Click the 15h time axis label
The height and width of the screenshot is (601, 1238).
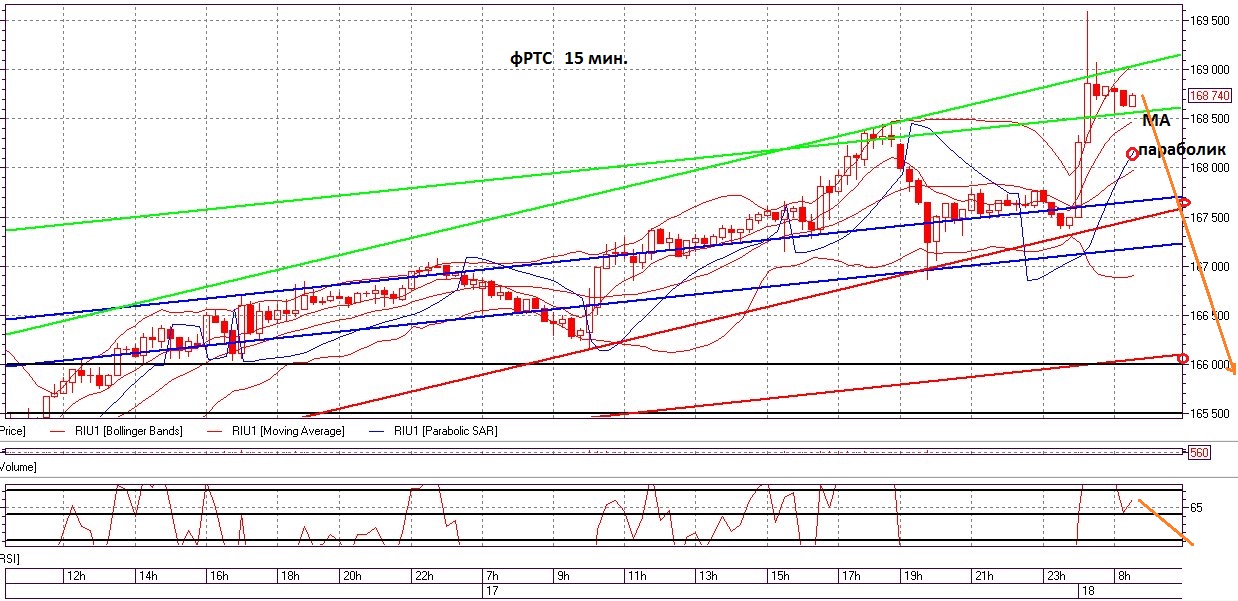[x=780, y=576]
